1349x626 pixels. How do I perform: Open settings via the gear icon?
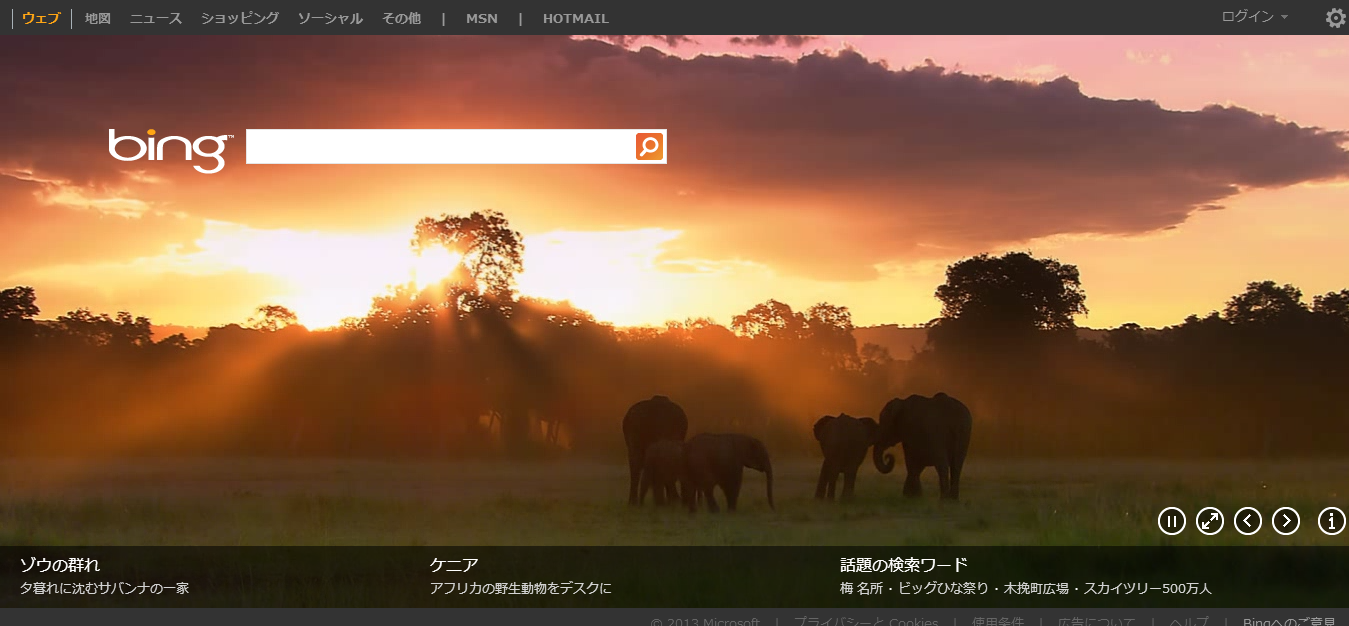coord(1335,18)
